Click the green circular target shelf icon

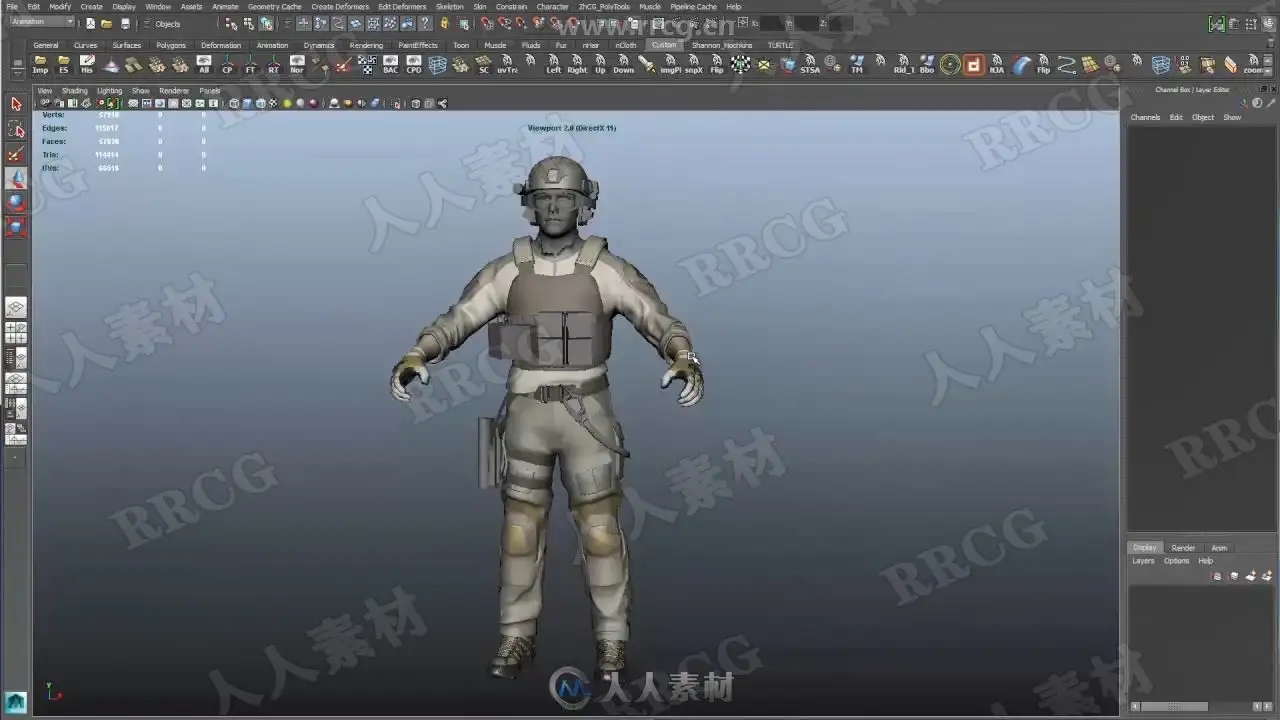pyautogui.click(x=950, y=65)
